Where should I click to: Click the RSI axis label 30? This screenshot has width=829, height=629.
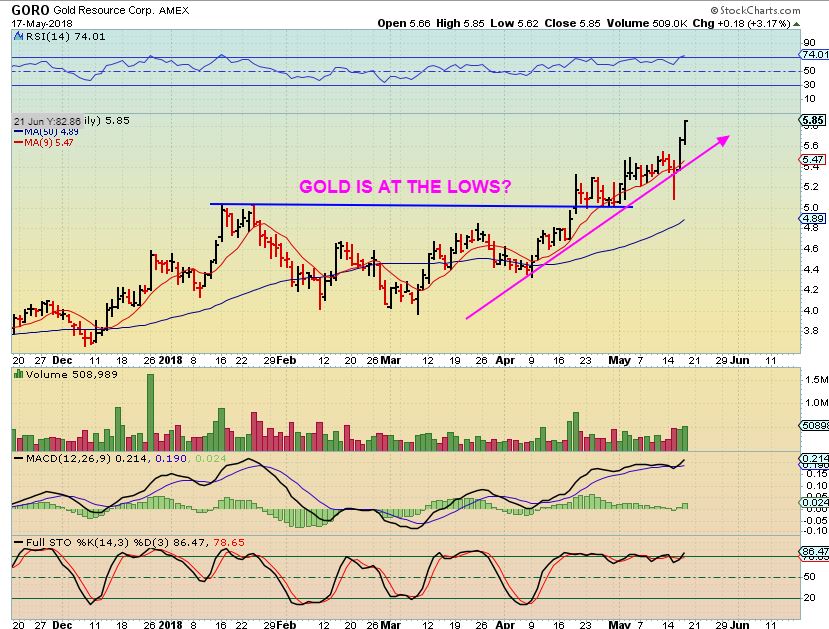[x=809, y=85]
